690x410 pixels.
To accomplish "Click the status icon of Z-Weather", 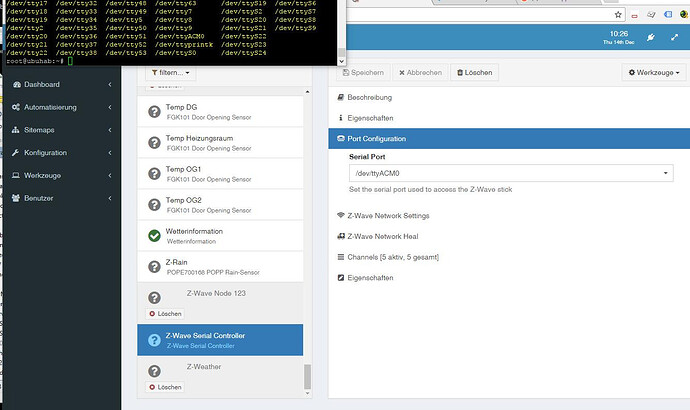I will tap(154, 371).
